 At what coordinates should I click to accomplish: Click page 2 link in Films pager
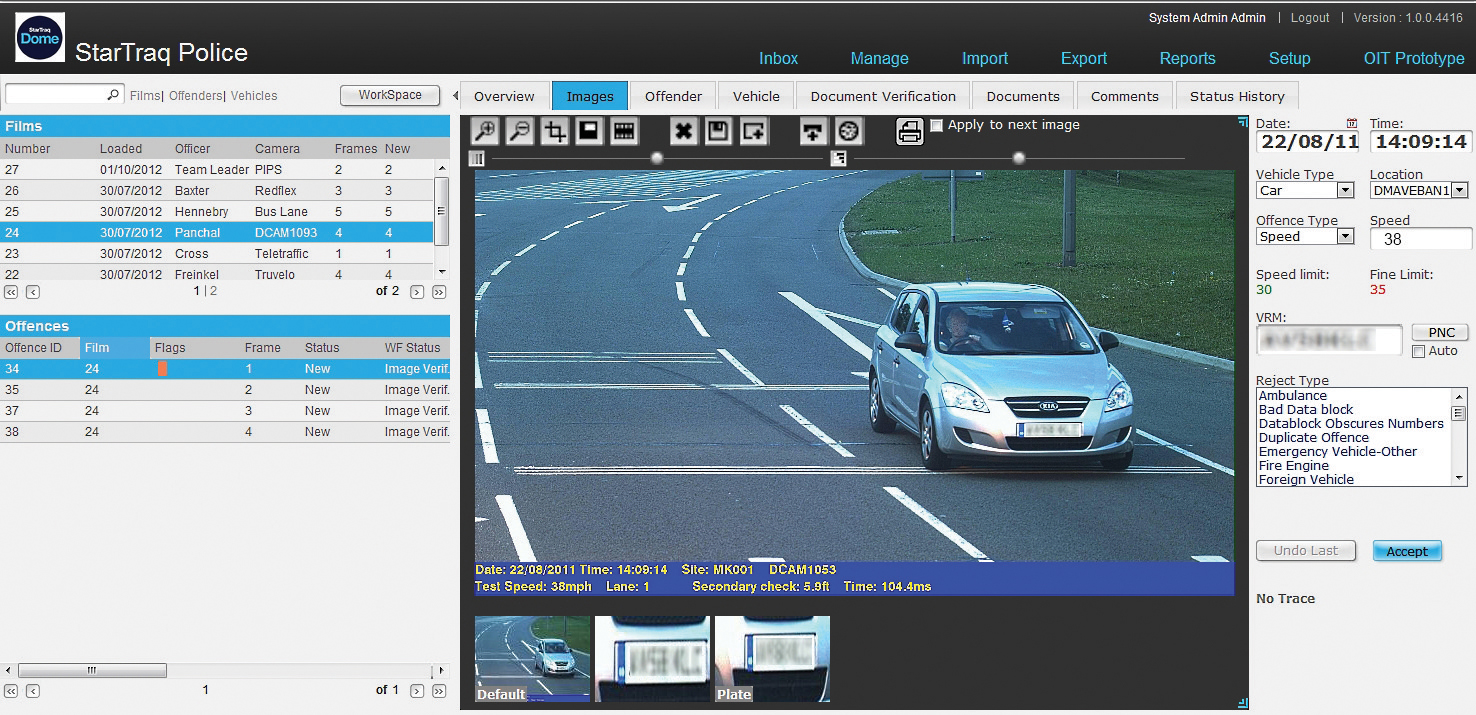pyautogui.click(x=213, y=291)
